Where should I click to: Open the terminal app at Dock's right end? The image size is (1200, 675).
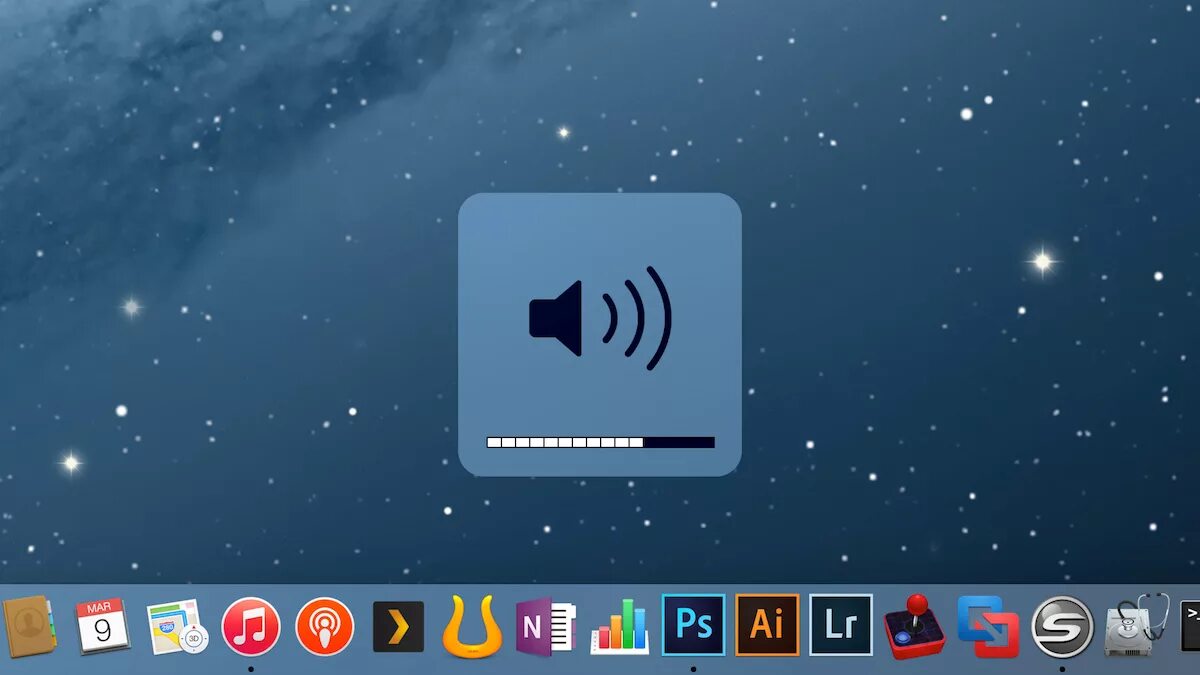(x=1195, y=625)
